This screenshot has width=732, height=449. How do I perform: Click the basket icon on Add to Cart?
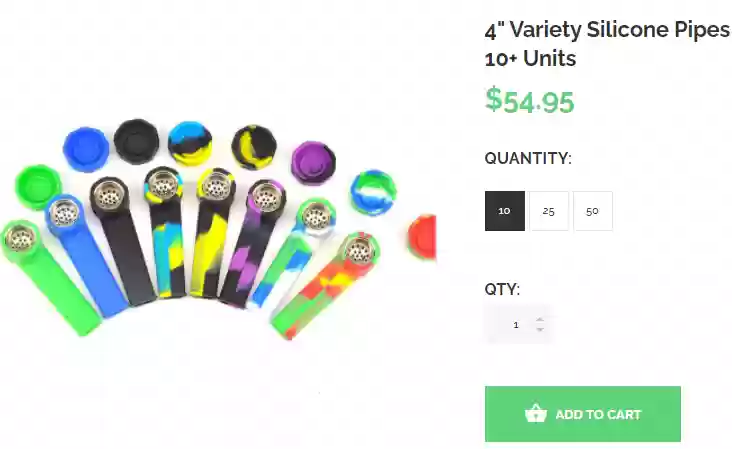[x=535, y=413]
